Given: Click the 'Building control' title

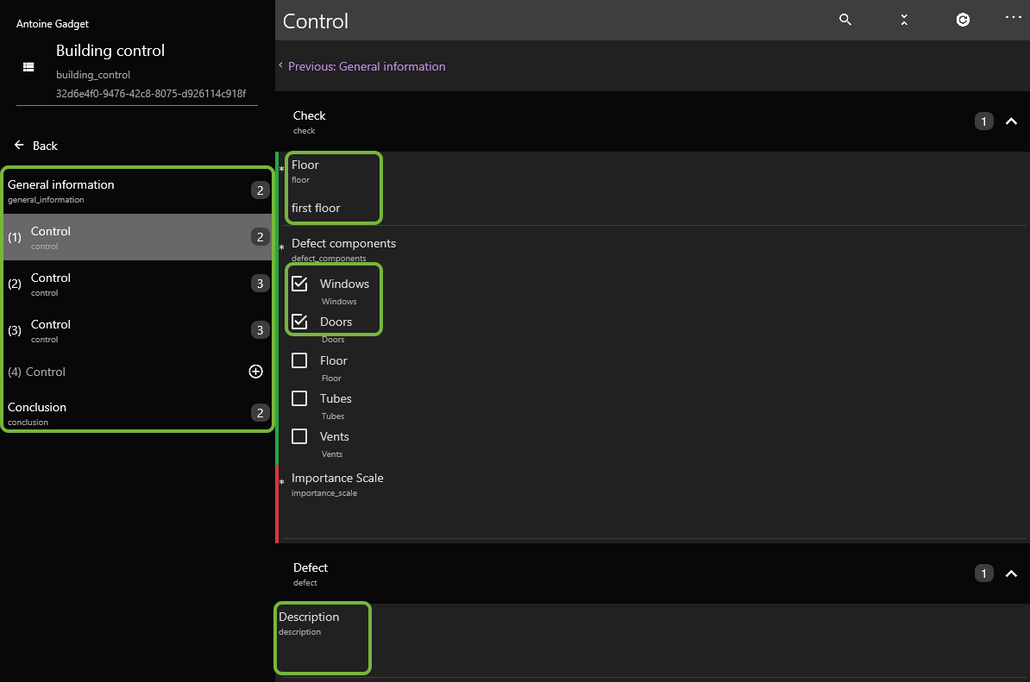Looking at the screenshot, I should pyautogui.click(x=110, y=51).
